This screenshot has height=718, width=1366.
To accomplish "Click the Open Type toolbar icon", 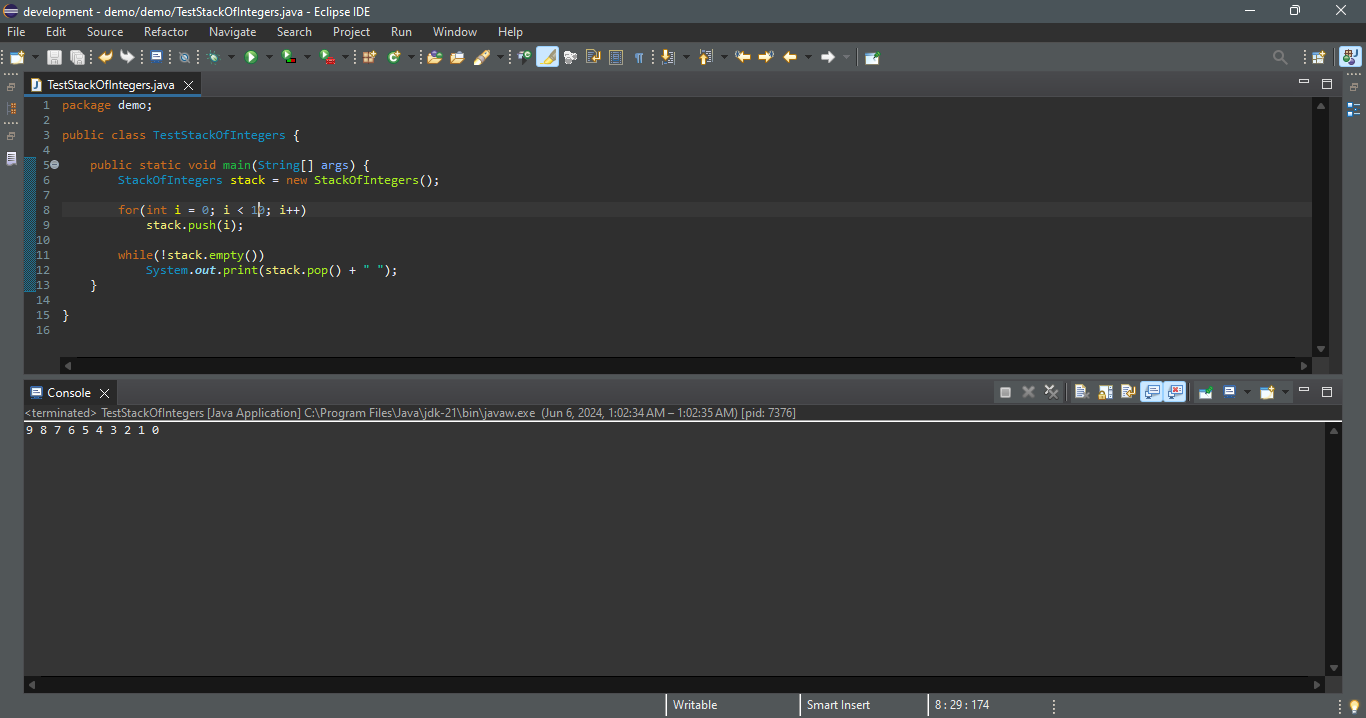I will [434, 57].
